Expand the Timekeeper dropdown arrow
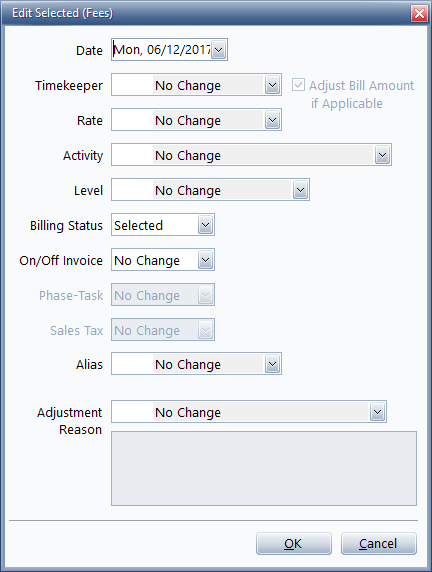 pyautogui.click(x=272, y=85)
